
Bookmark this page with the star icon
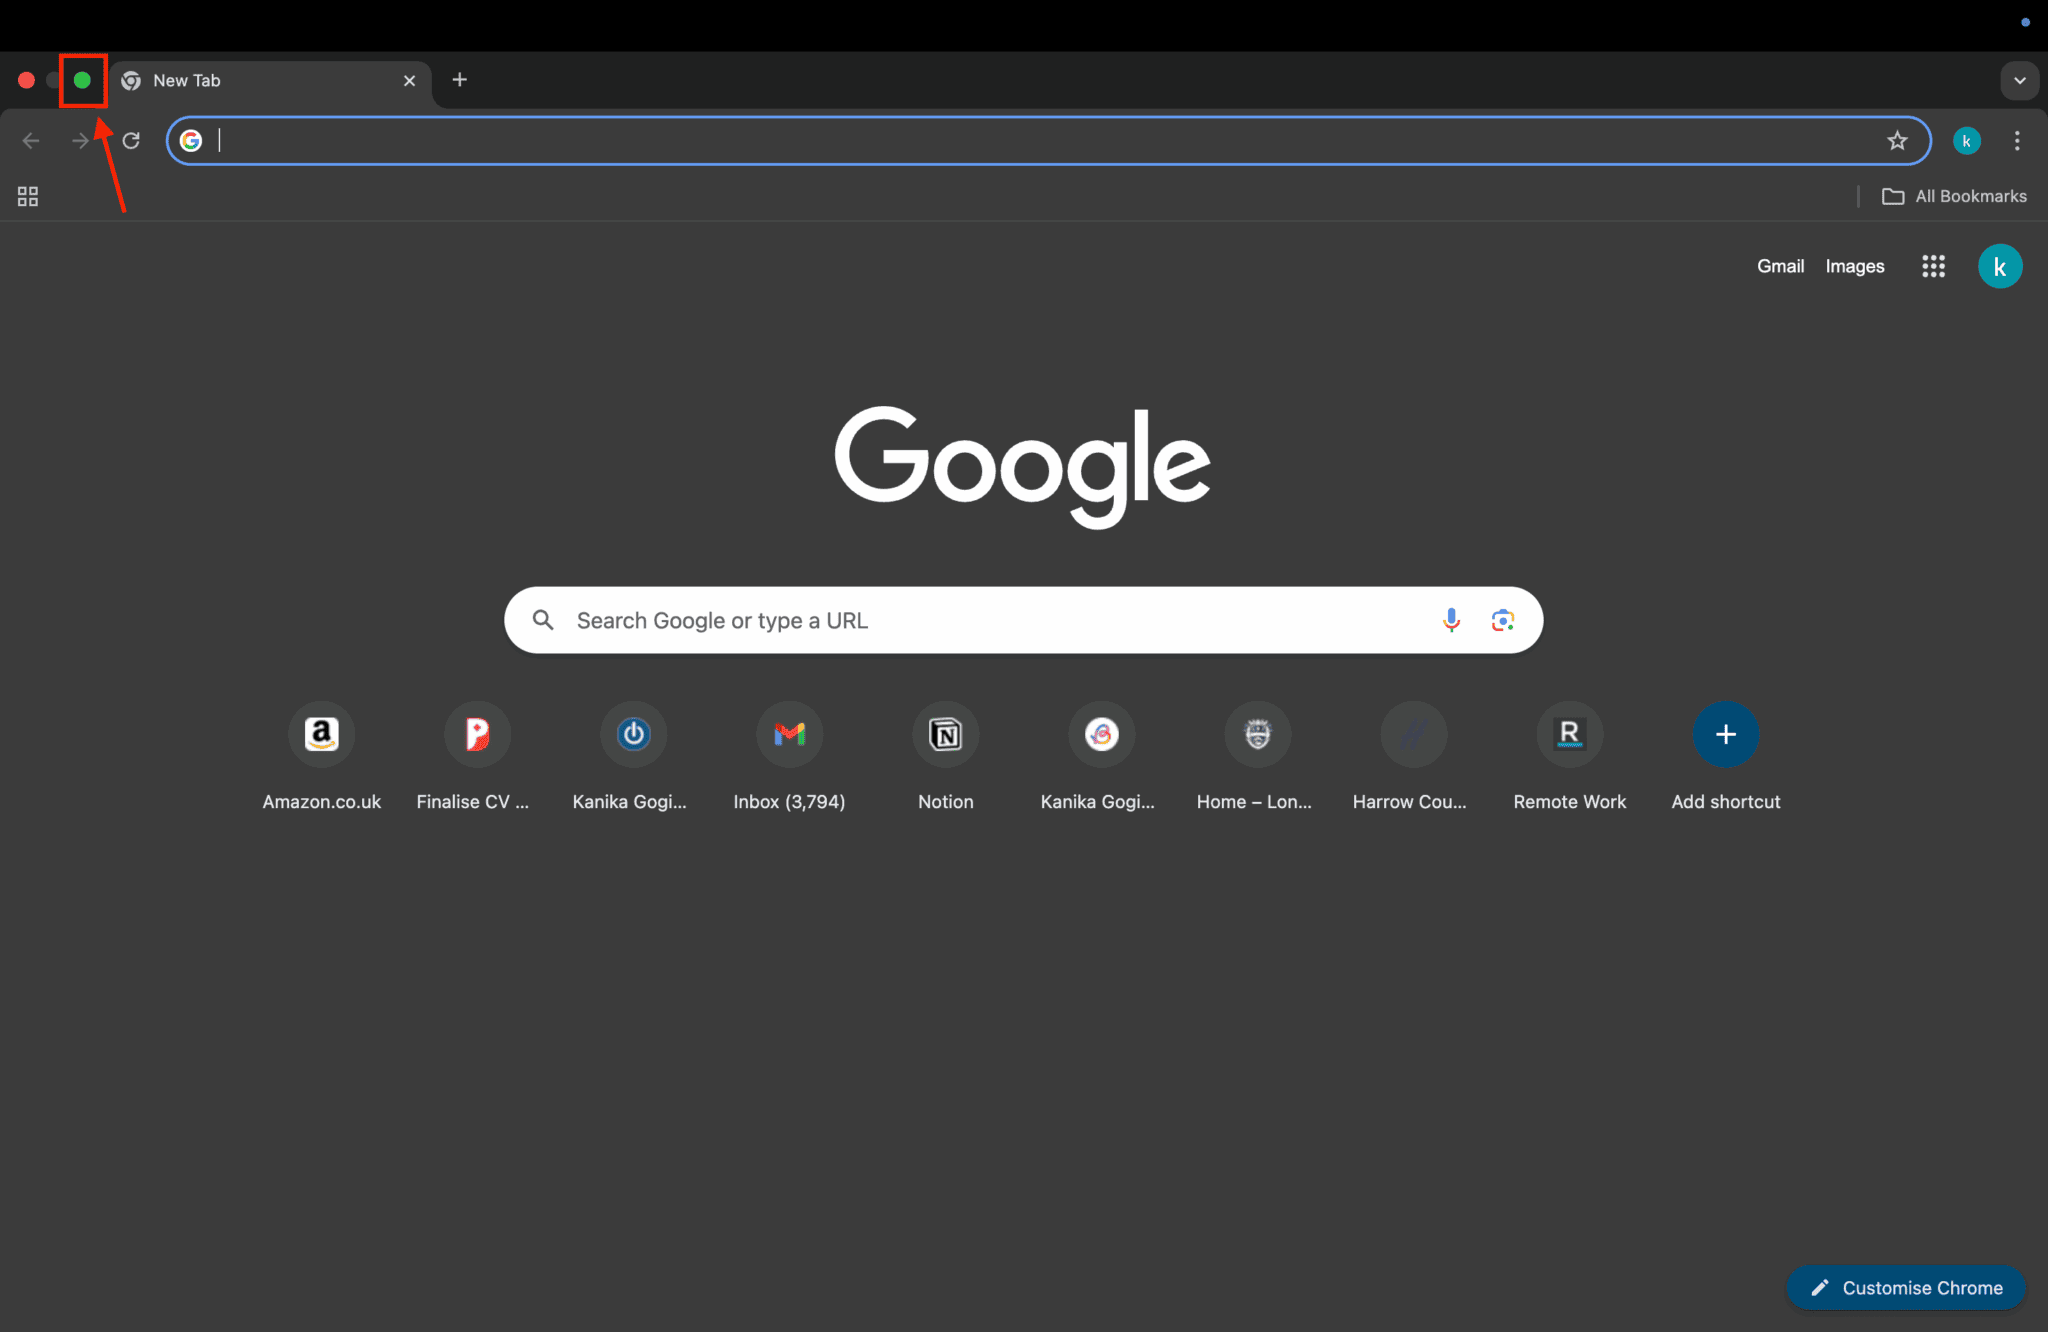click(1897, 140)
